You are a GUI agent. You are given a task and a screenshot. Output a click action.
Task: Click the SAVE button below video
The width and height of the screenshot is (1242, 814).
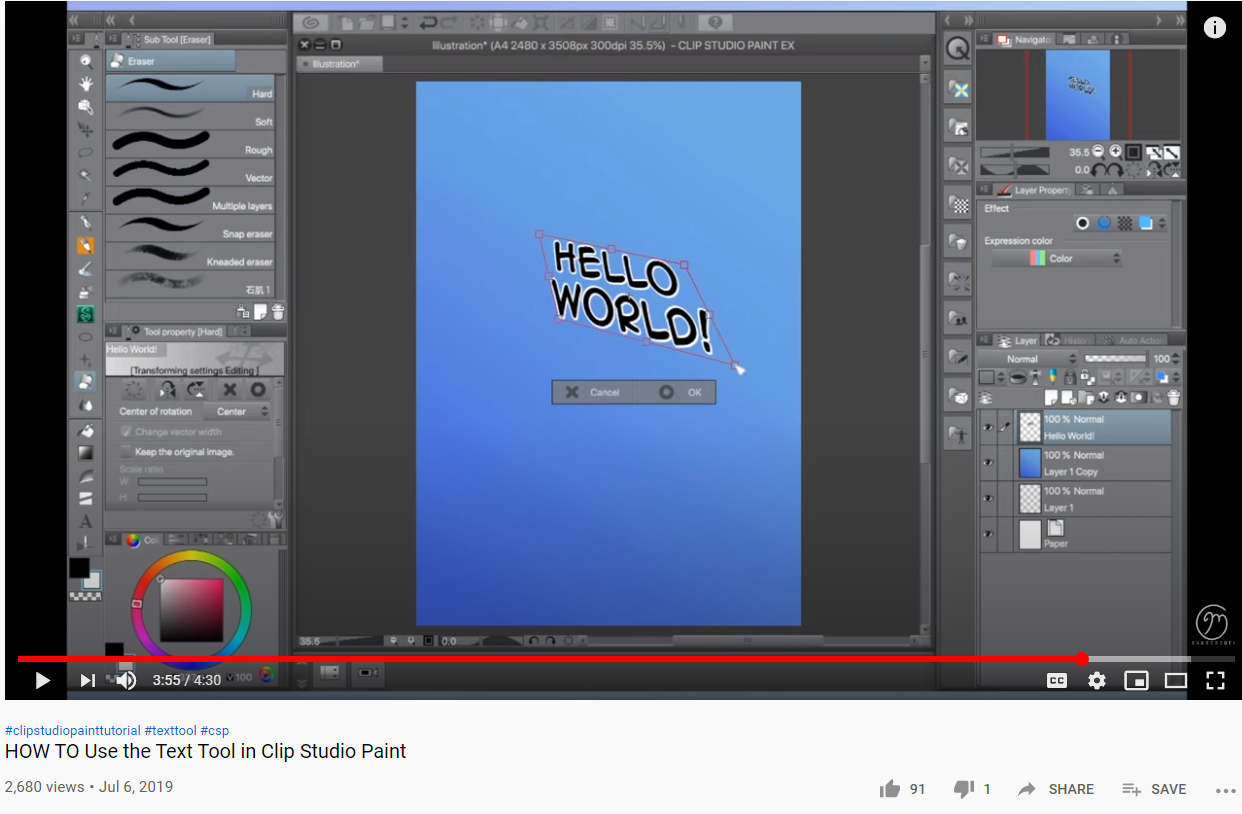[x=1154, y=789]
